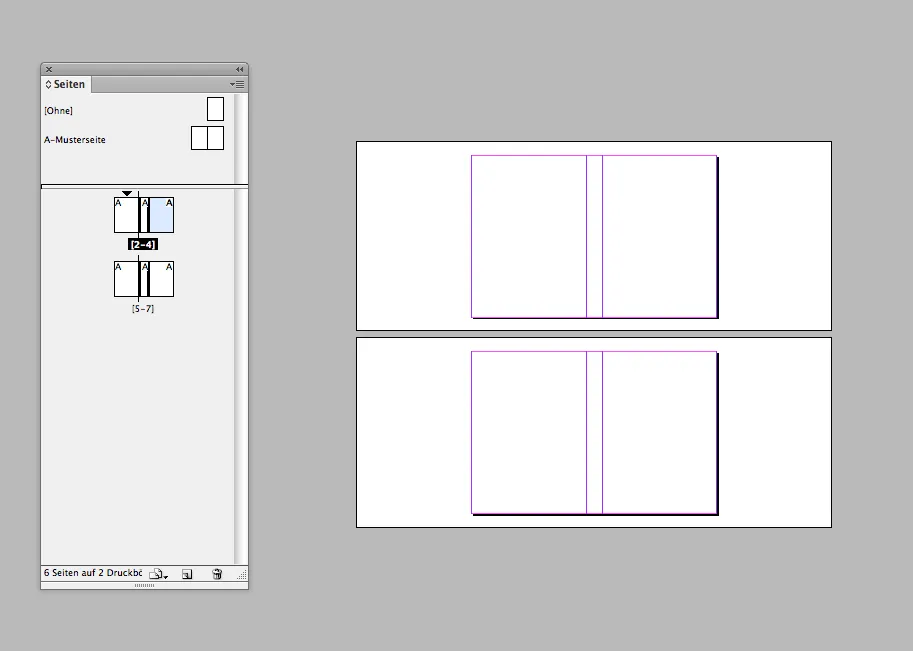Select the left page of spread 5–7
This screenshot has width=913, height=651.
point(125,279)
